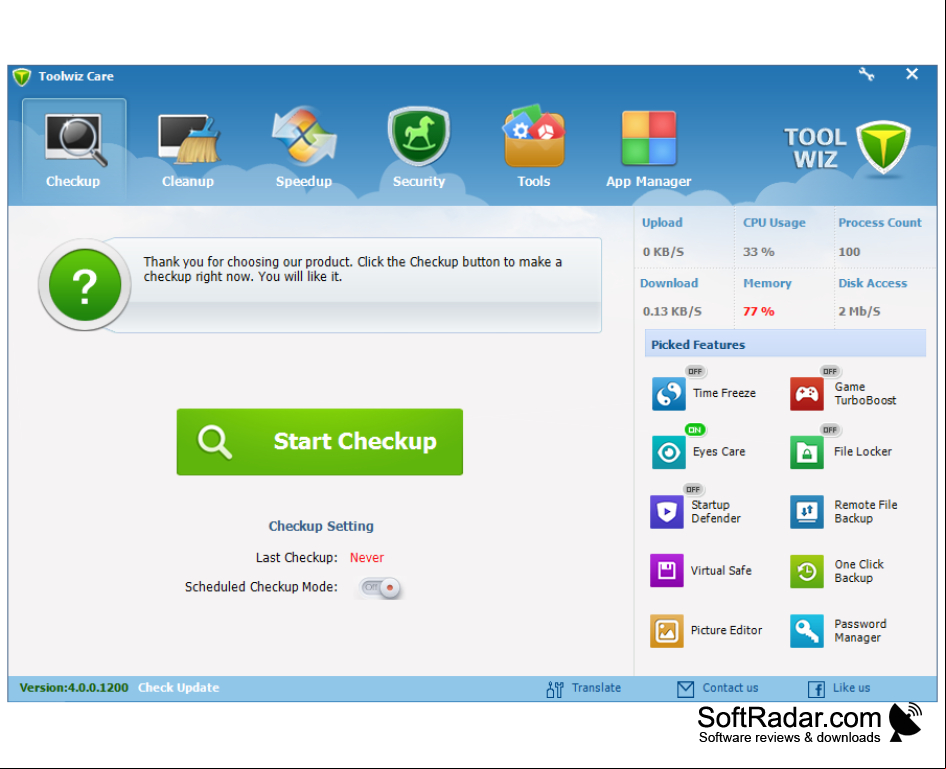Click the Password Manager label

coord(860,631)
